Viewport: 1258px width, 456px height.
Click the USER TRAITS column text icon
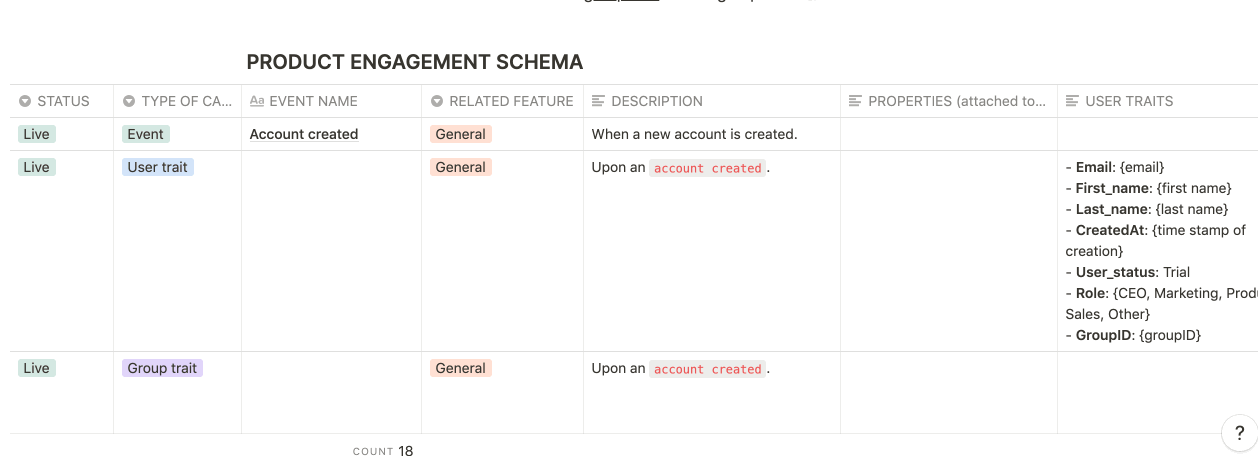click(x=1073, y=101)
